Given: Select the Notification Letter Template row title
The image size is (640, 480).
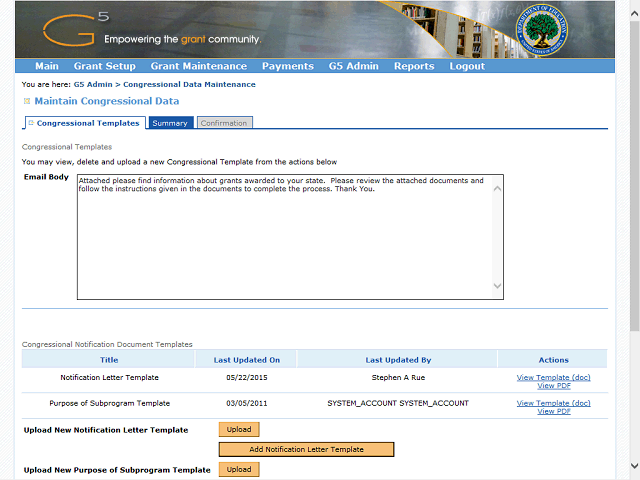Looking at the screenshot, I should coord(109,378).
